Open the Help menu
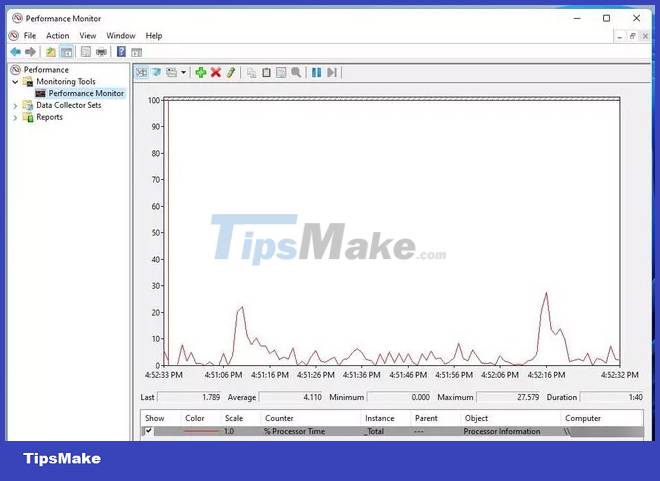The height and width of the screenshot is (481, 660). (x=154, y=36)
